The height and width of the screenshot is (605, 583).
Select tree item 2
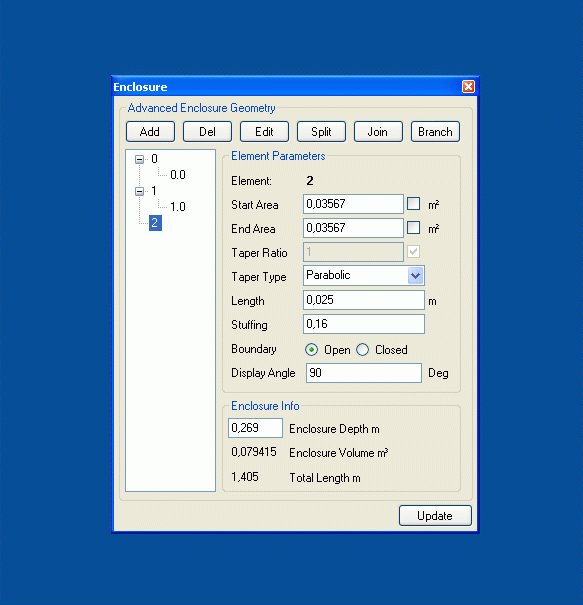click(155, 223)
